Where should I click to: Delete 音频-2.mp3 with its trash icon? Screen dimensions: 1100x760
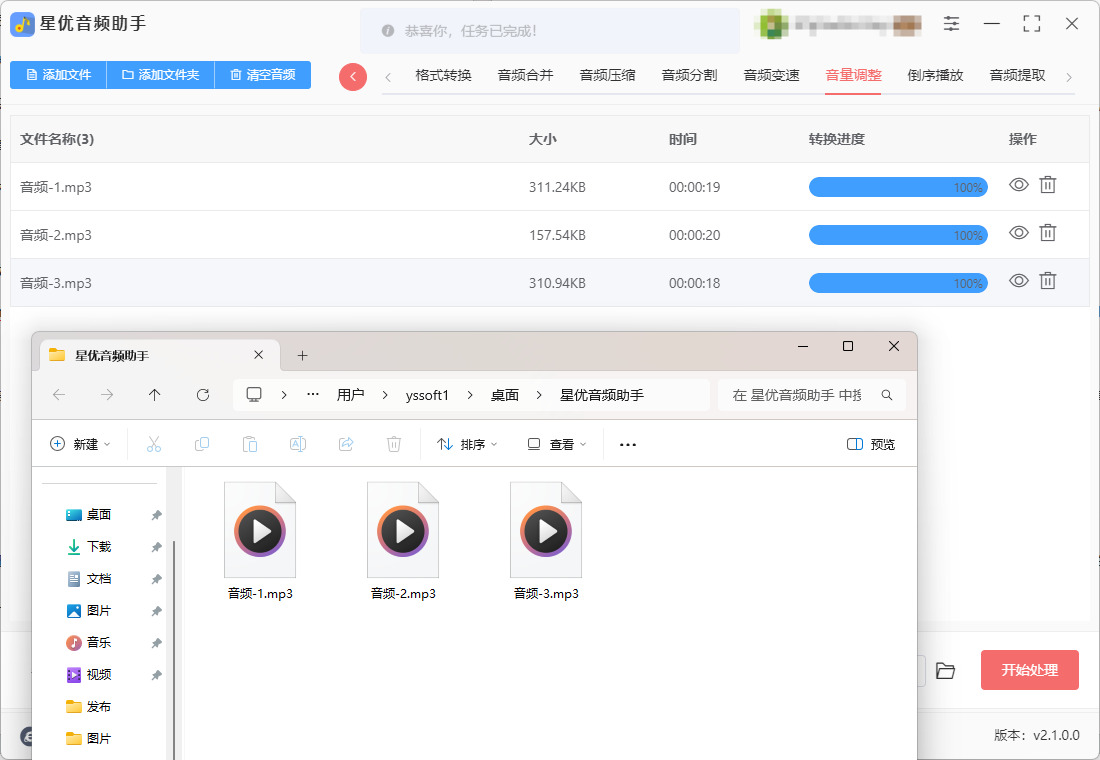[1047, 232]
